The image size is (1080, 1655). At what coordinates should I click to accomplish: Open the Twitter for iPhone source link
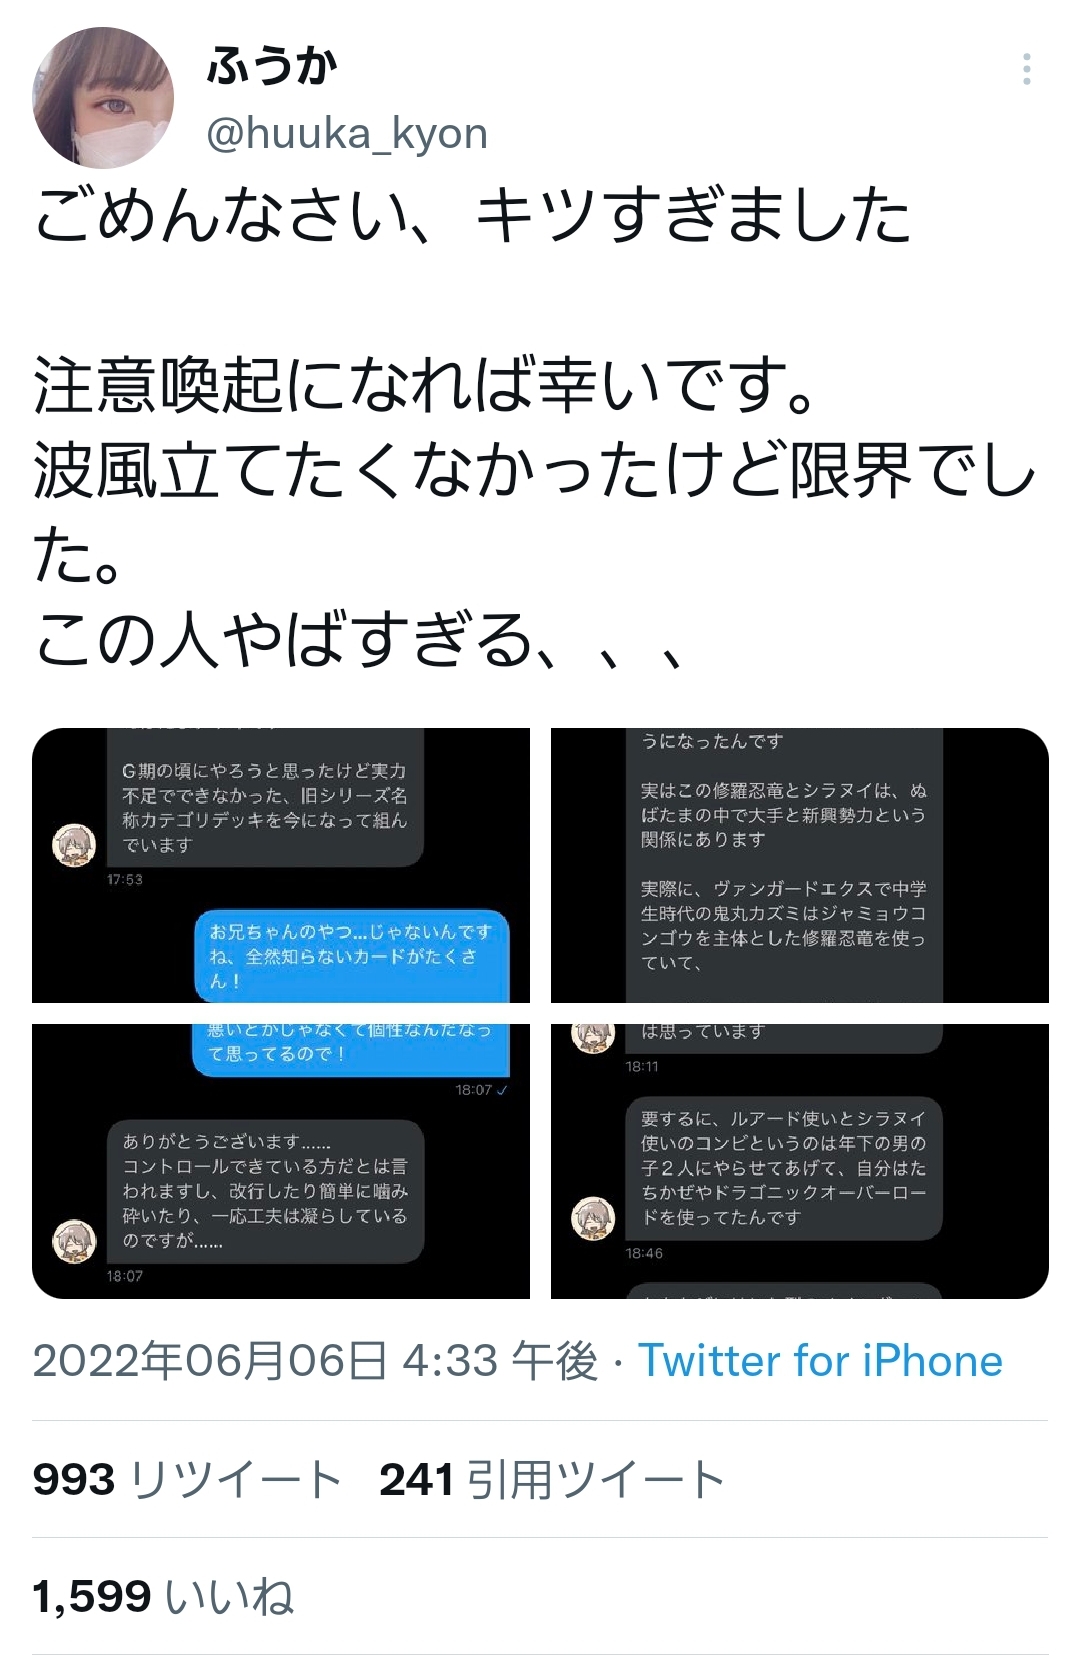[x=820, y=1361]
